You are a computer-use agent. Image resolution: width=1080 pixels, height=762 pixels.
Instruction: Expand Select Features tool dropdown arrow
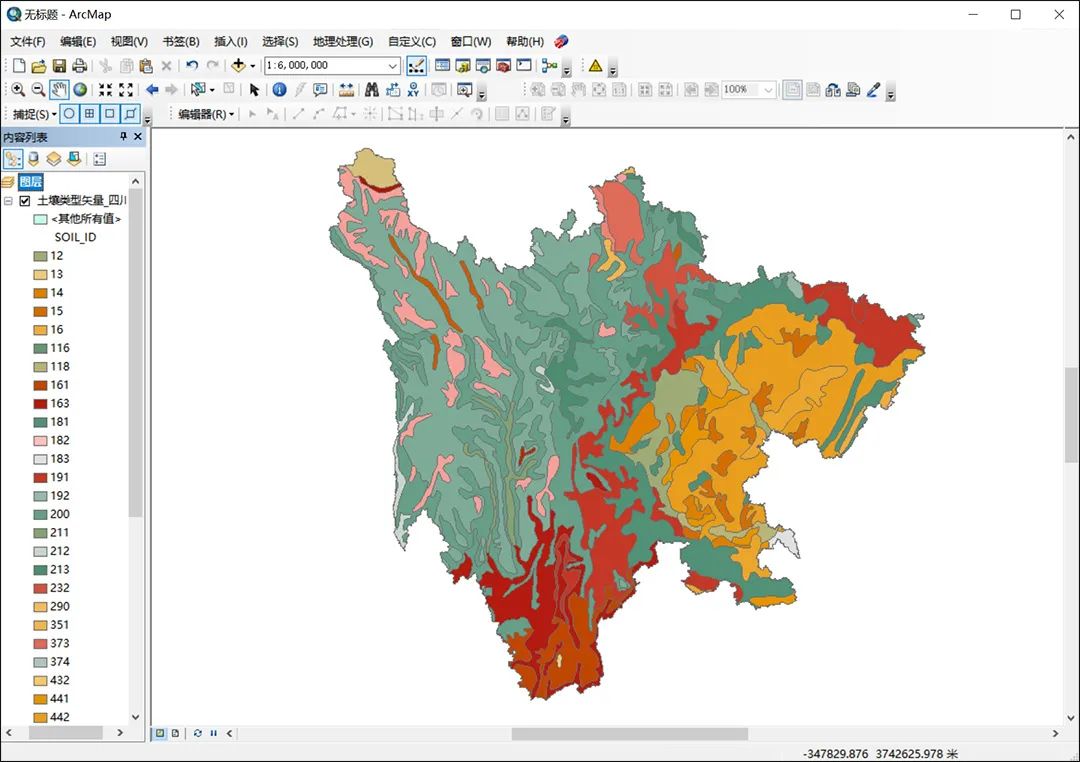tap(212, 90)
